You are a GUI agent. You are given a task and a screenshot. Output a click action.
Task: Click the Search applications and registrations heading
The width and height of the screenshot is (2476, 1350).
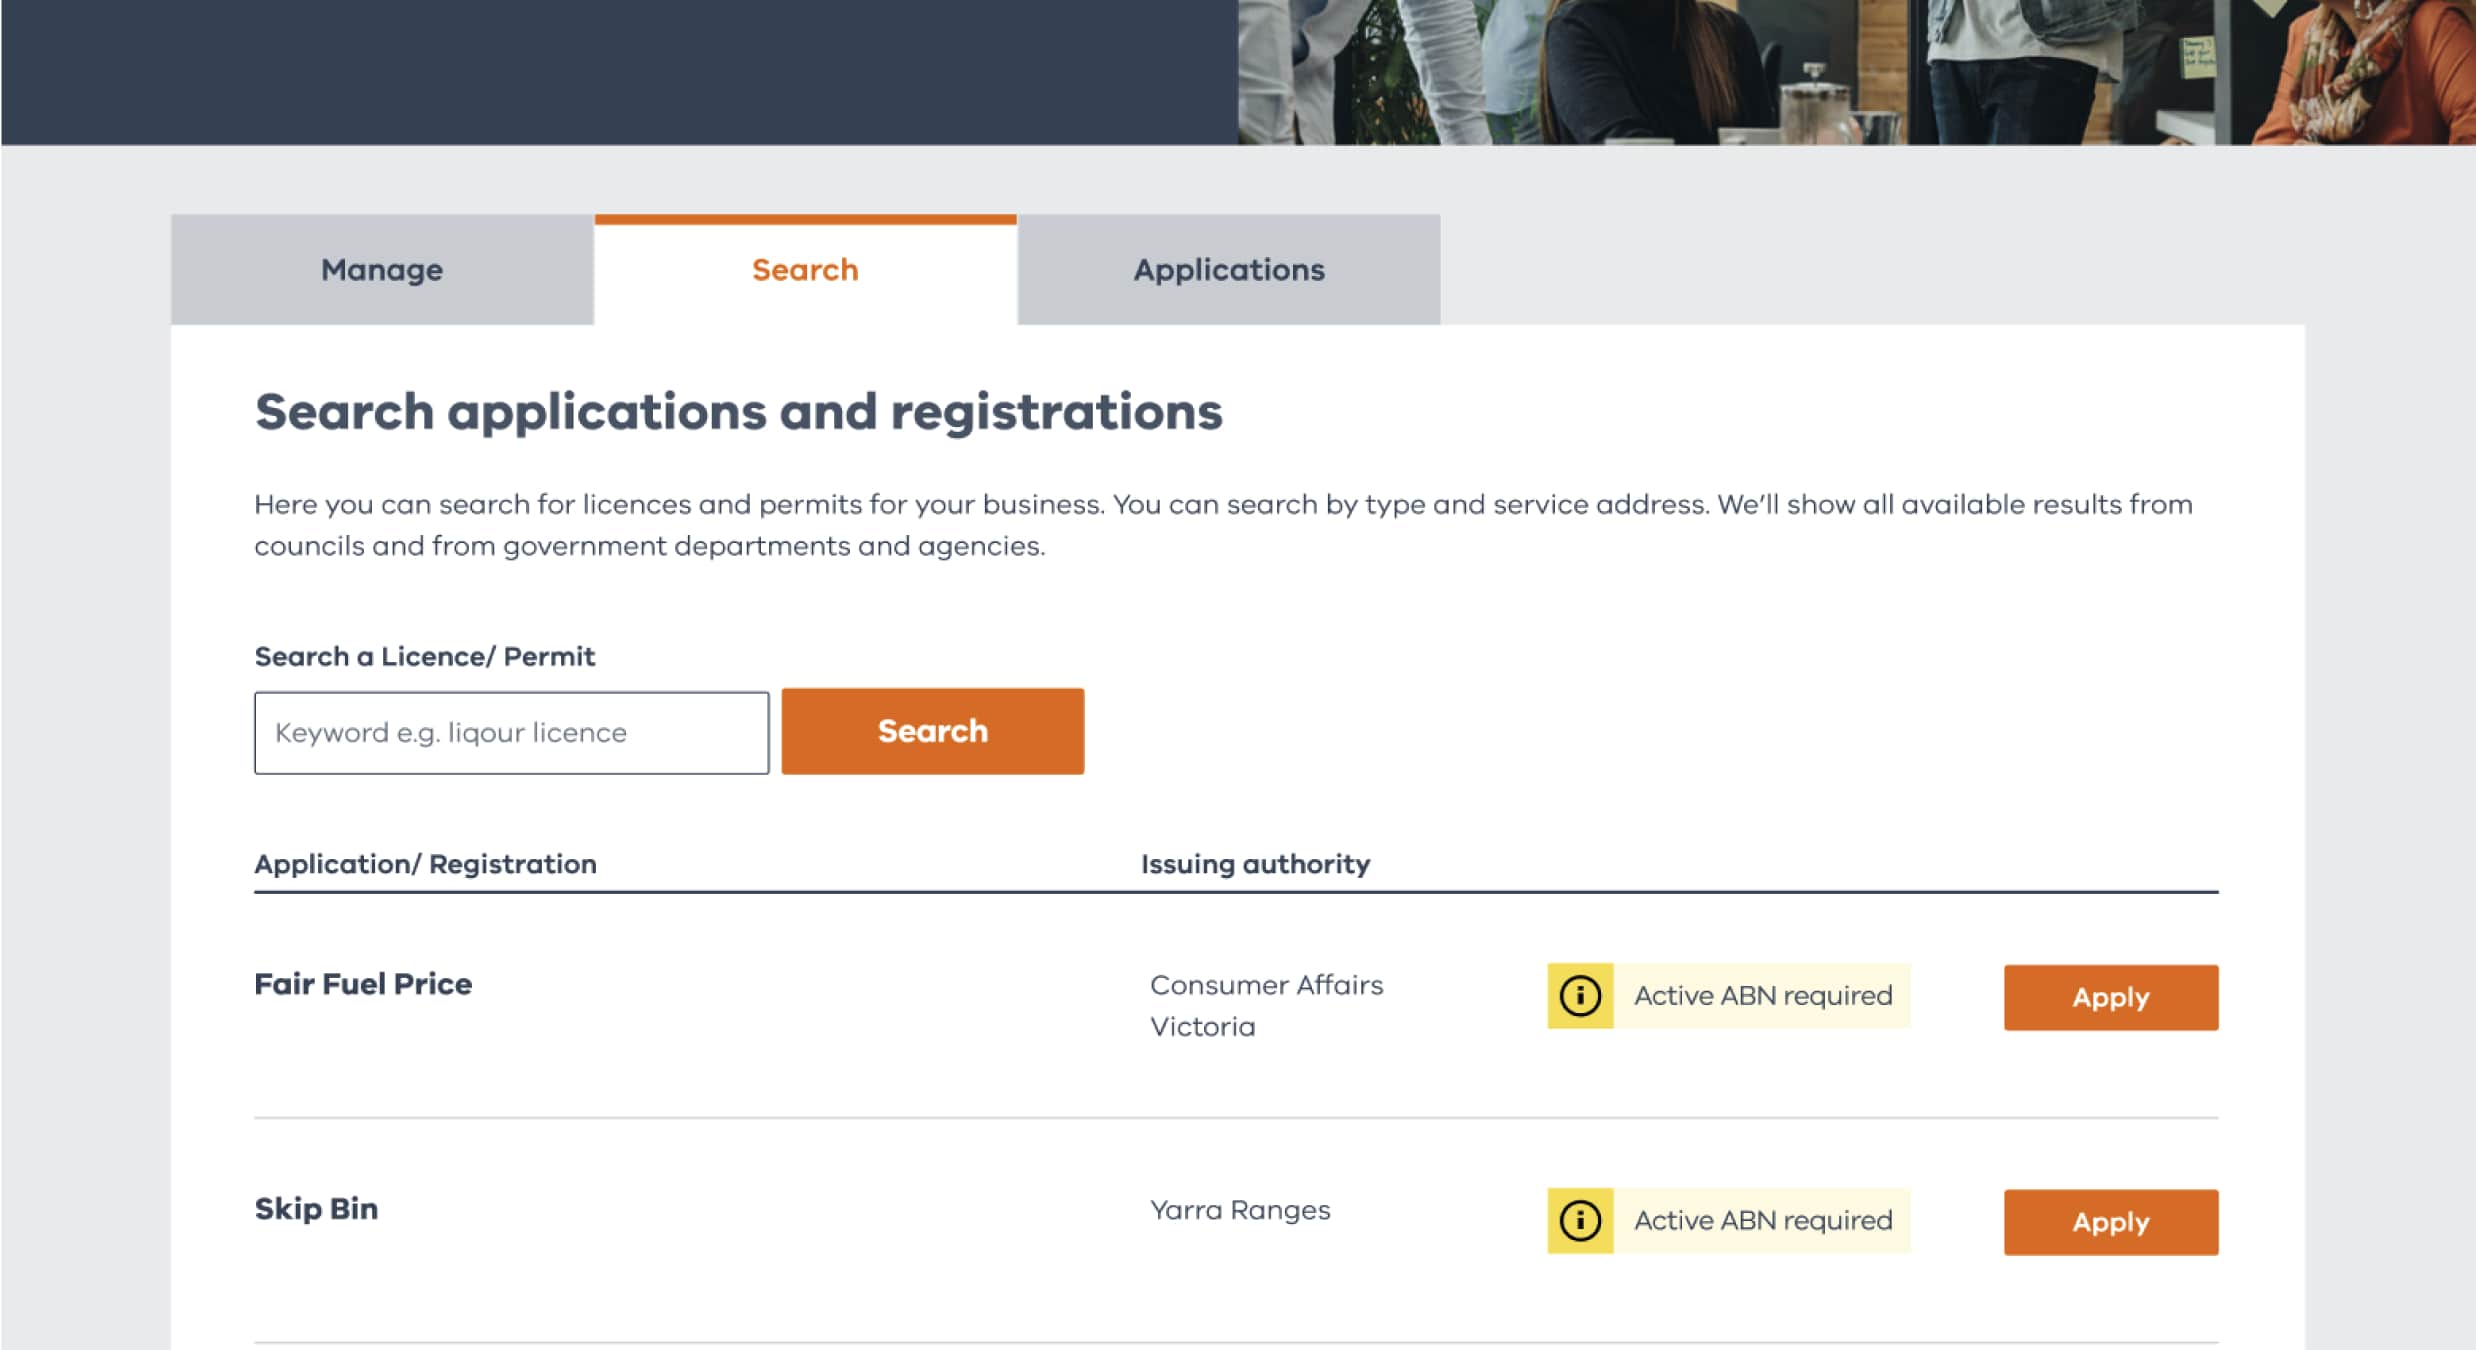pos(738,412)
